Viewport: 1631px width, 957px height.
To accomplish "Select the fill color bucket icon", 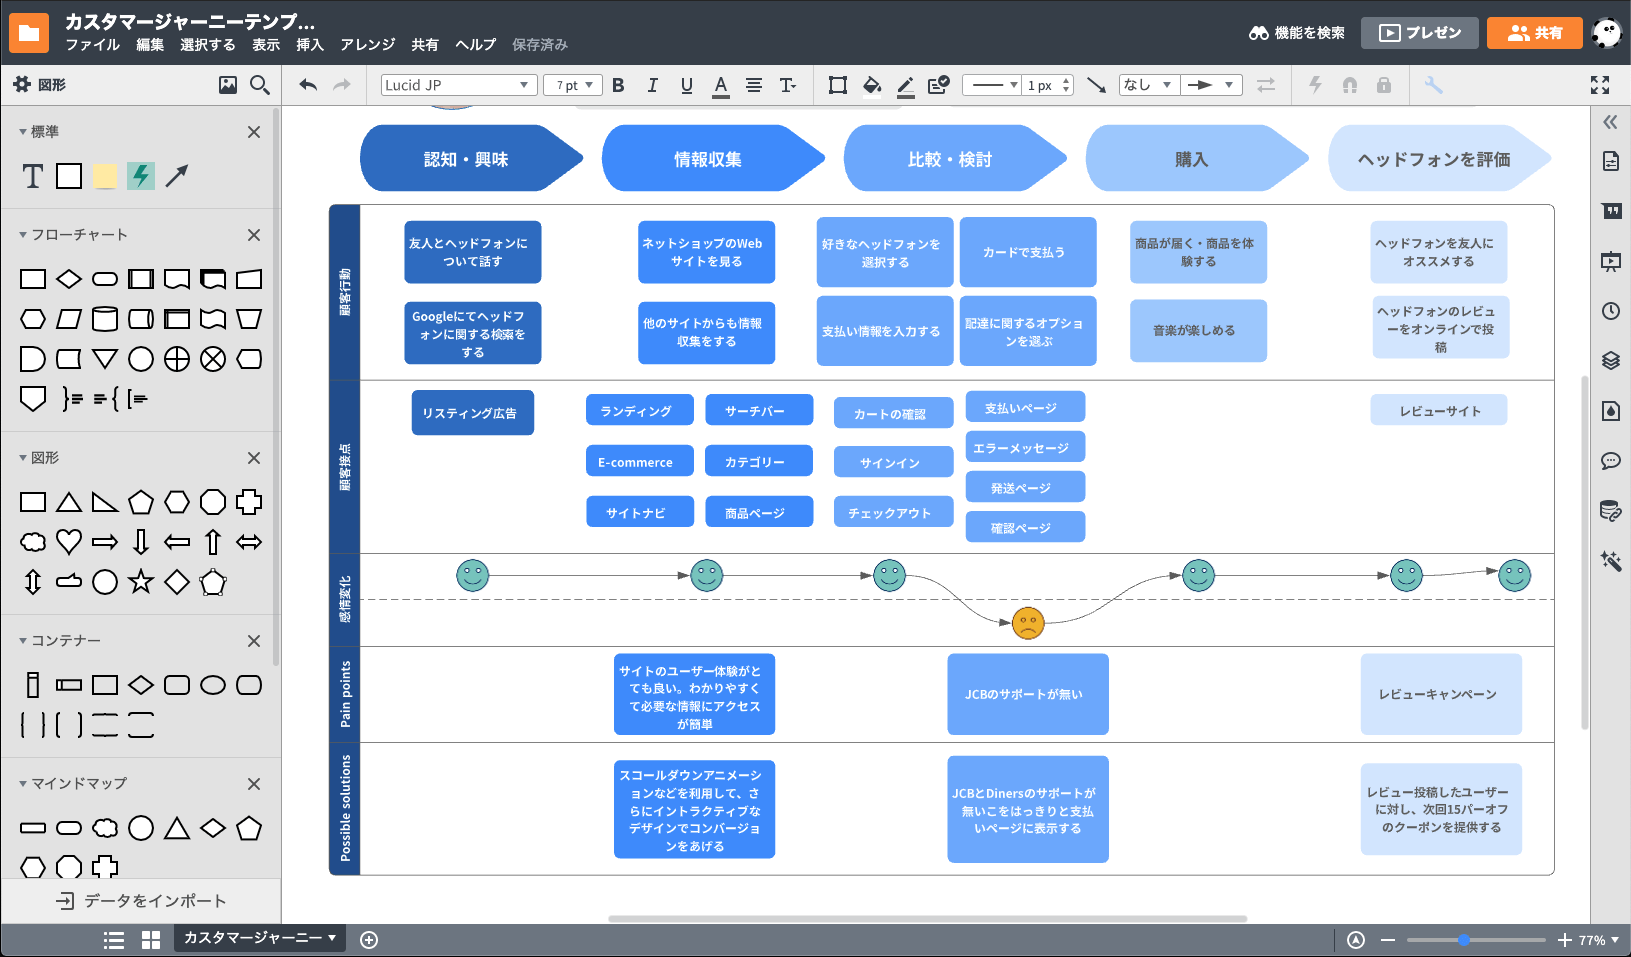I will pyautogui.click(x=872, y=85).
